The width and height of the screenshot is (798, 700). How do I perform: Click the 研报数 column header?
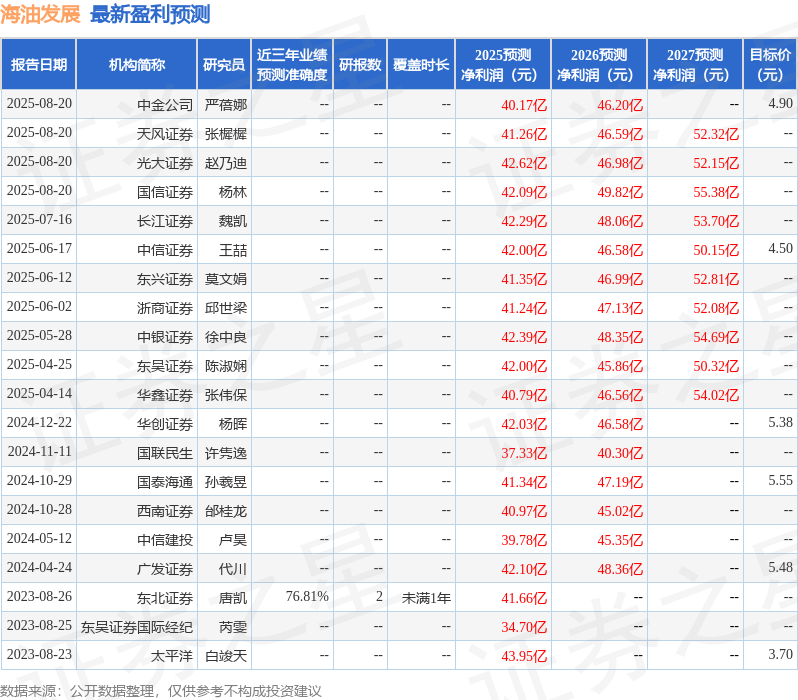pos(360,65)
